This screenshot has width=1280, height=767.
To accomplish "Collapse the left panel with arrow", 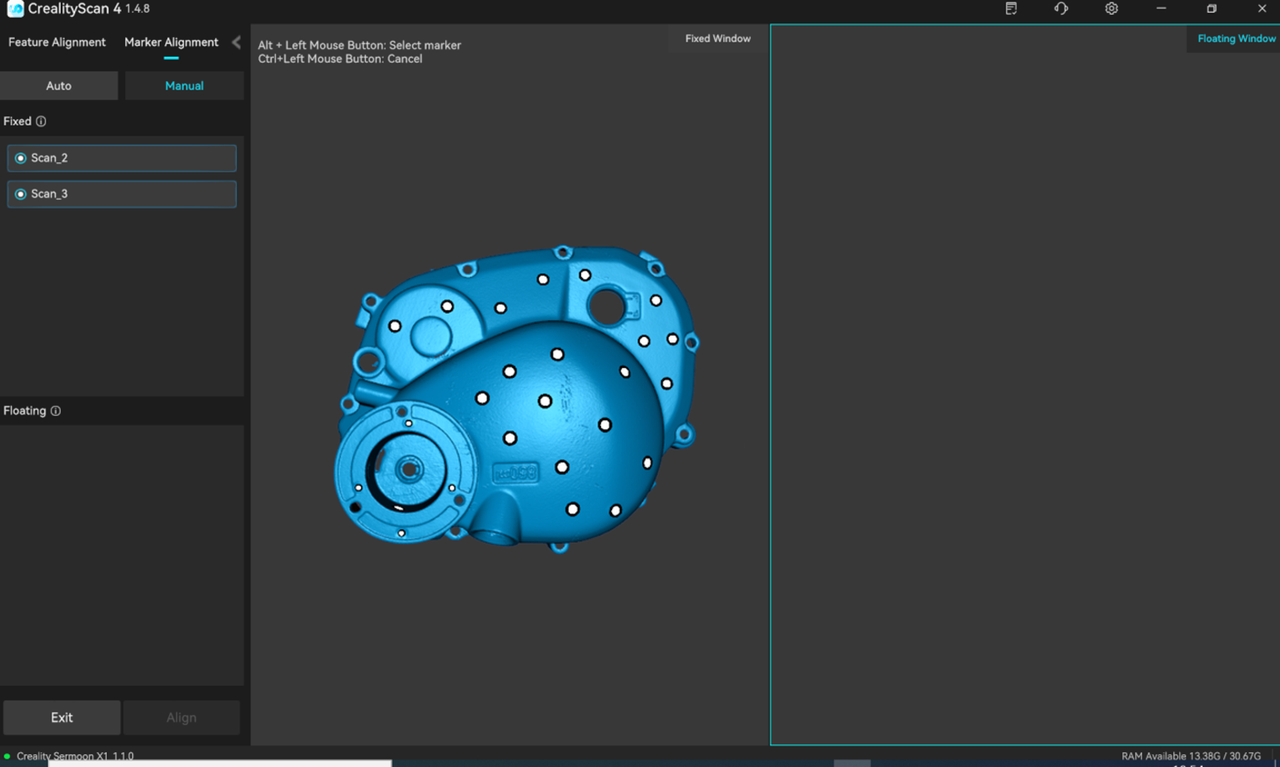I will pos(236,42).
